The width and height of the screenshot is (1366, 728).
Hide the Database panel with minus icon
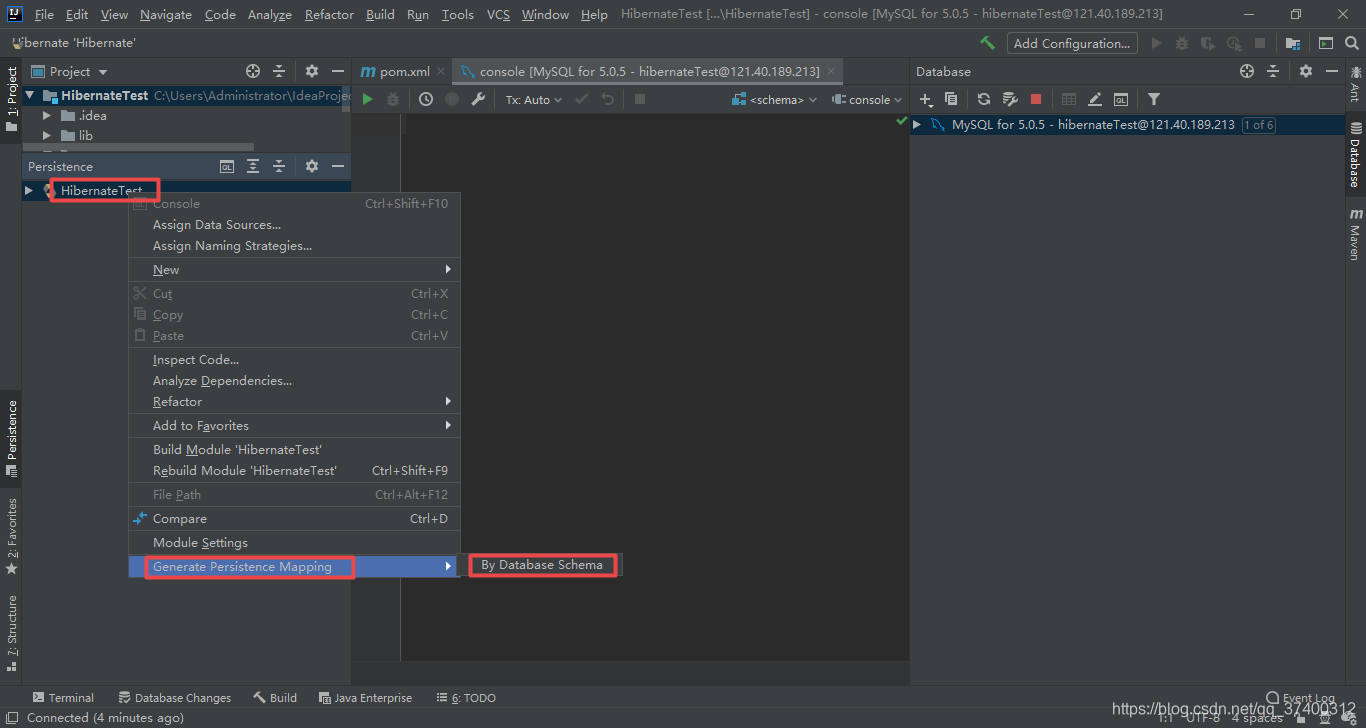click(x=1332, y=71)
